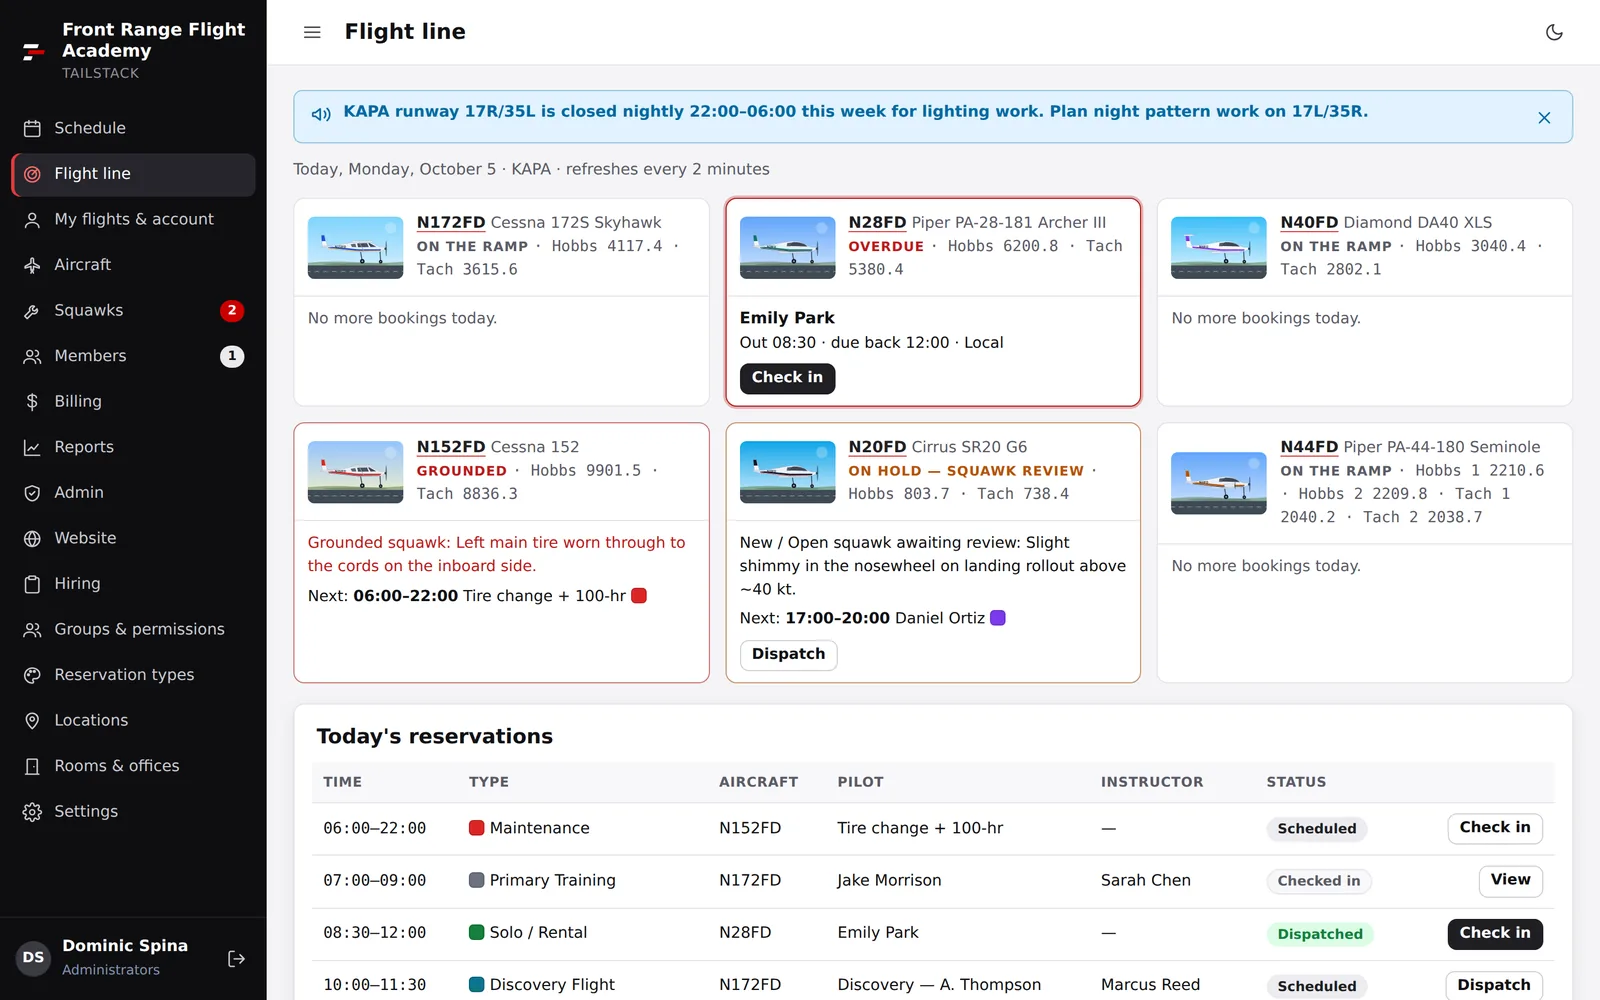Open My flights & account menu item

coord(133,219)
